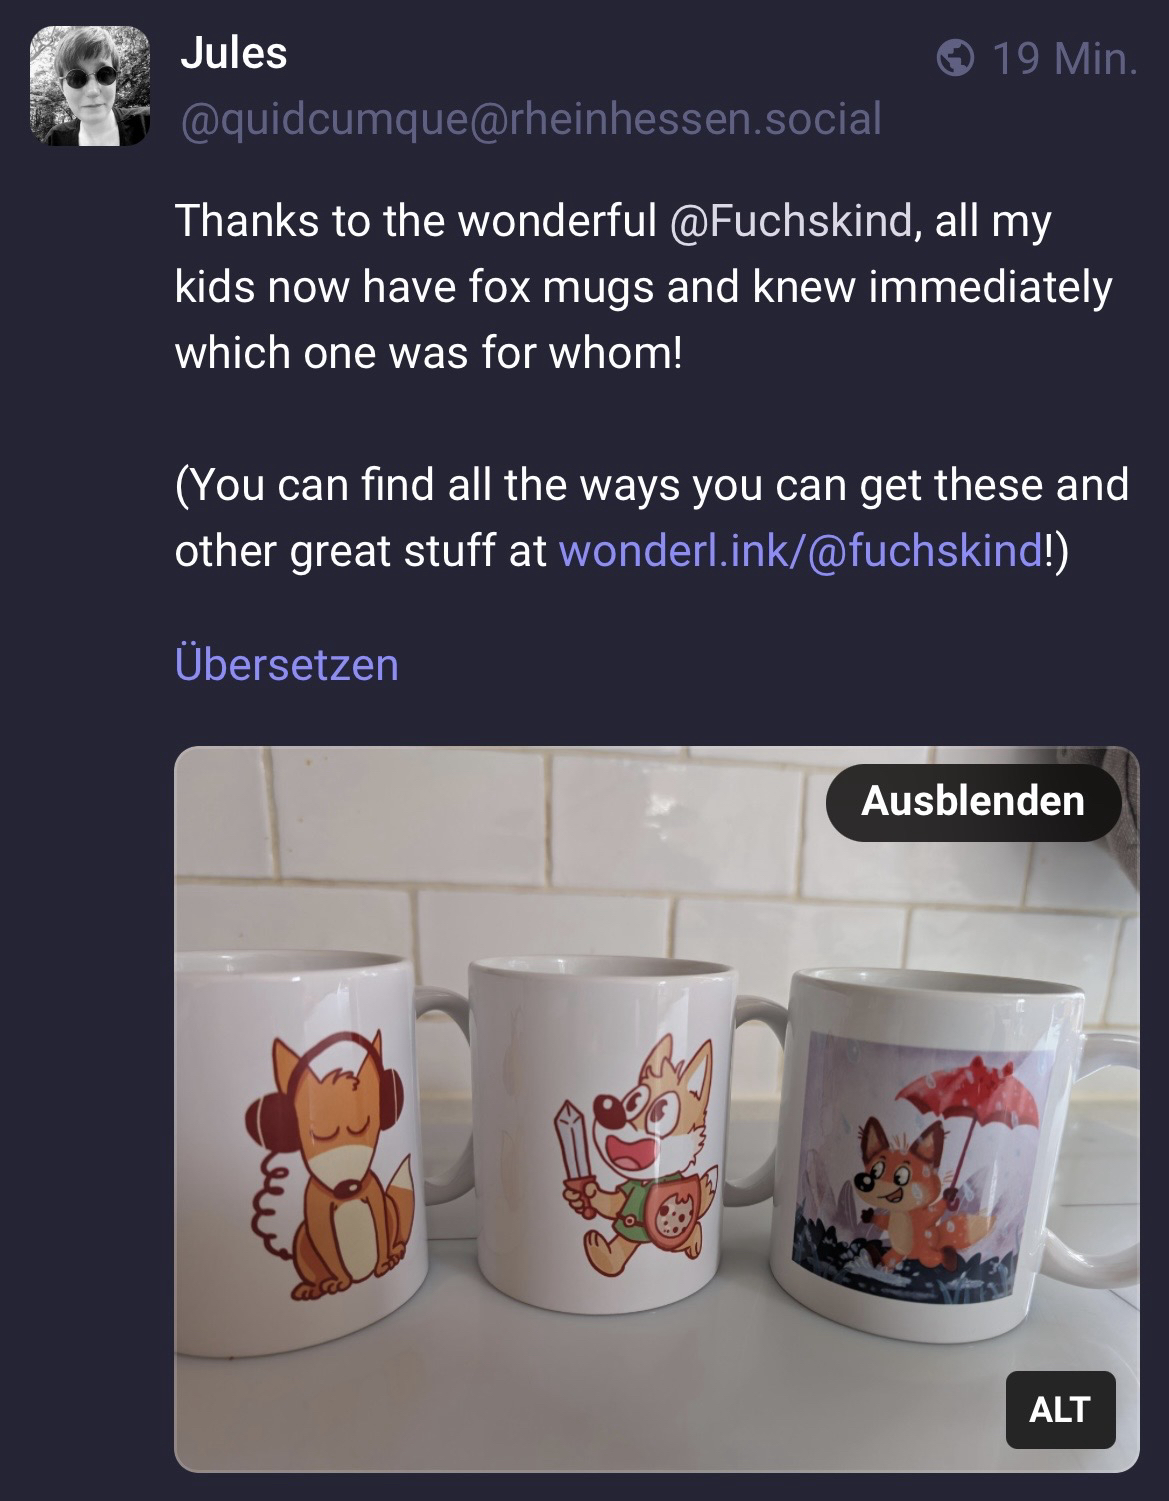
Task: Open Jules' profile avatar picture
Action: point(90,87)
